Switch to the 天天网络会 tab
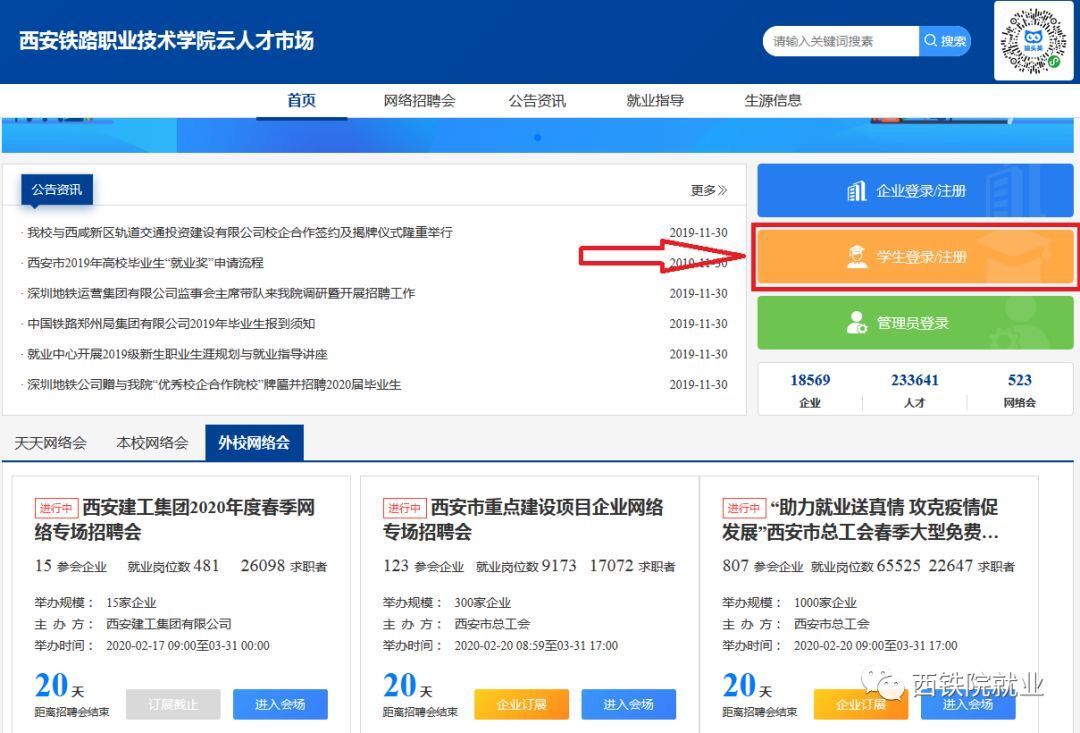The image size is (1080, 733). pos(50,442)
